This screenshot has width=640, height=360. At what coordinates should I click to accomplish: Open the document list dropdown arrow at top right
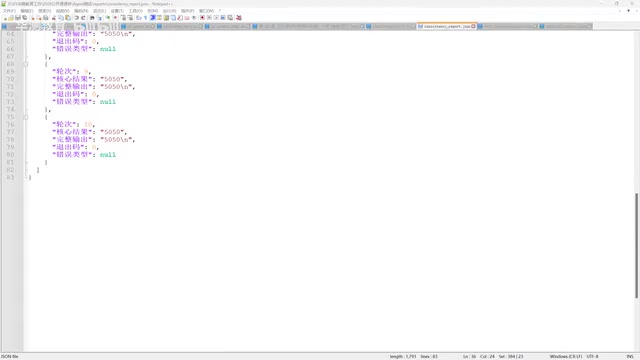629,11
